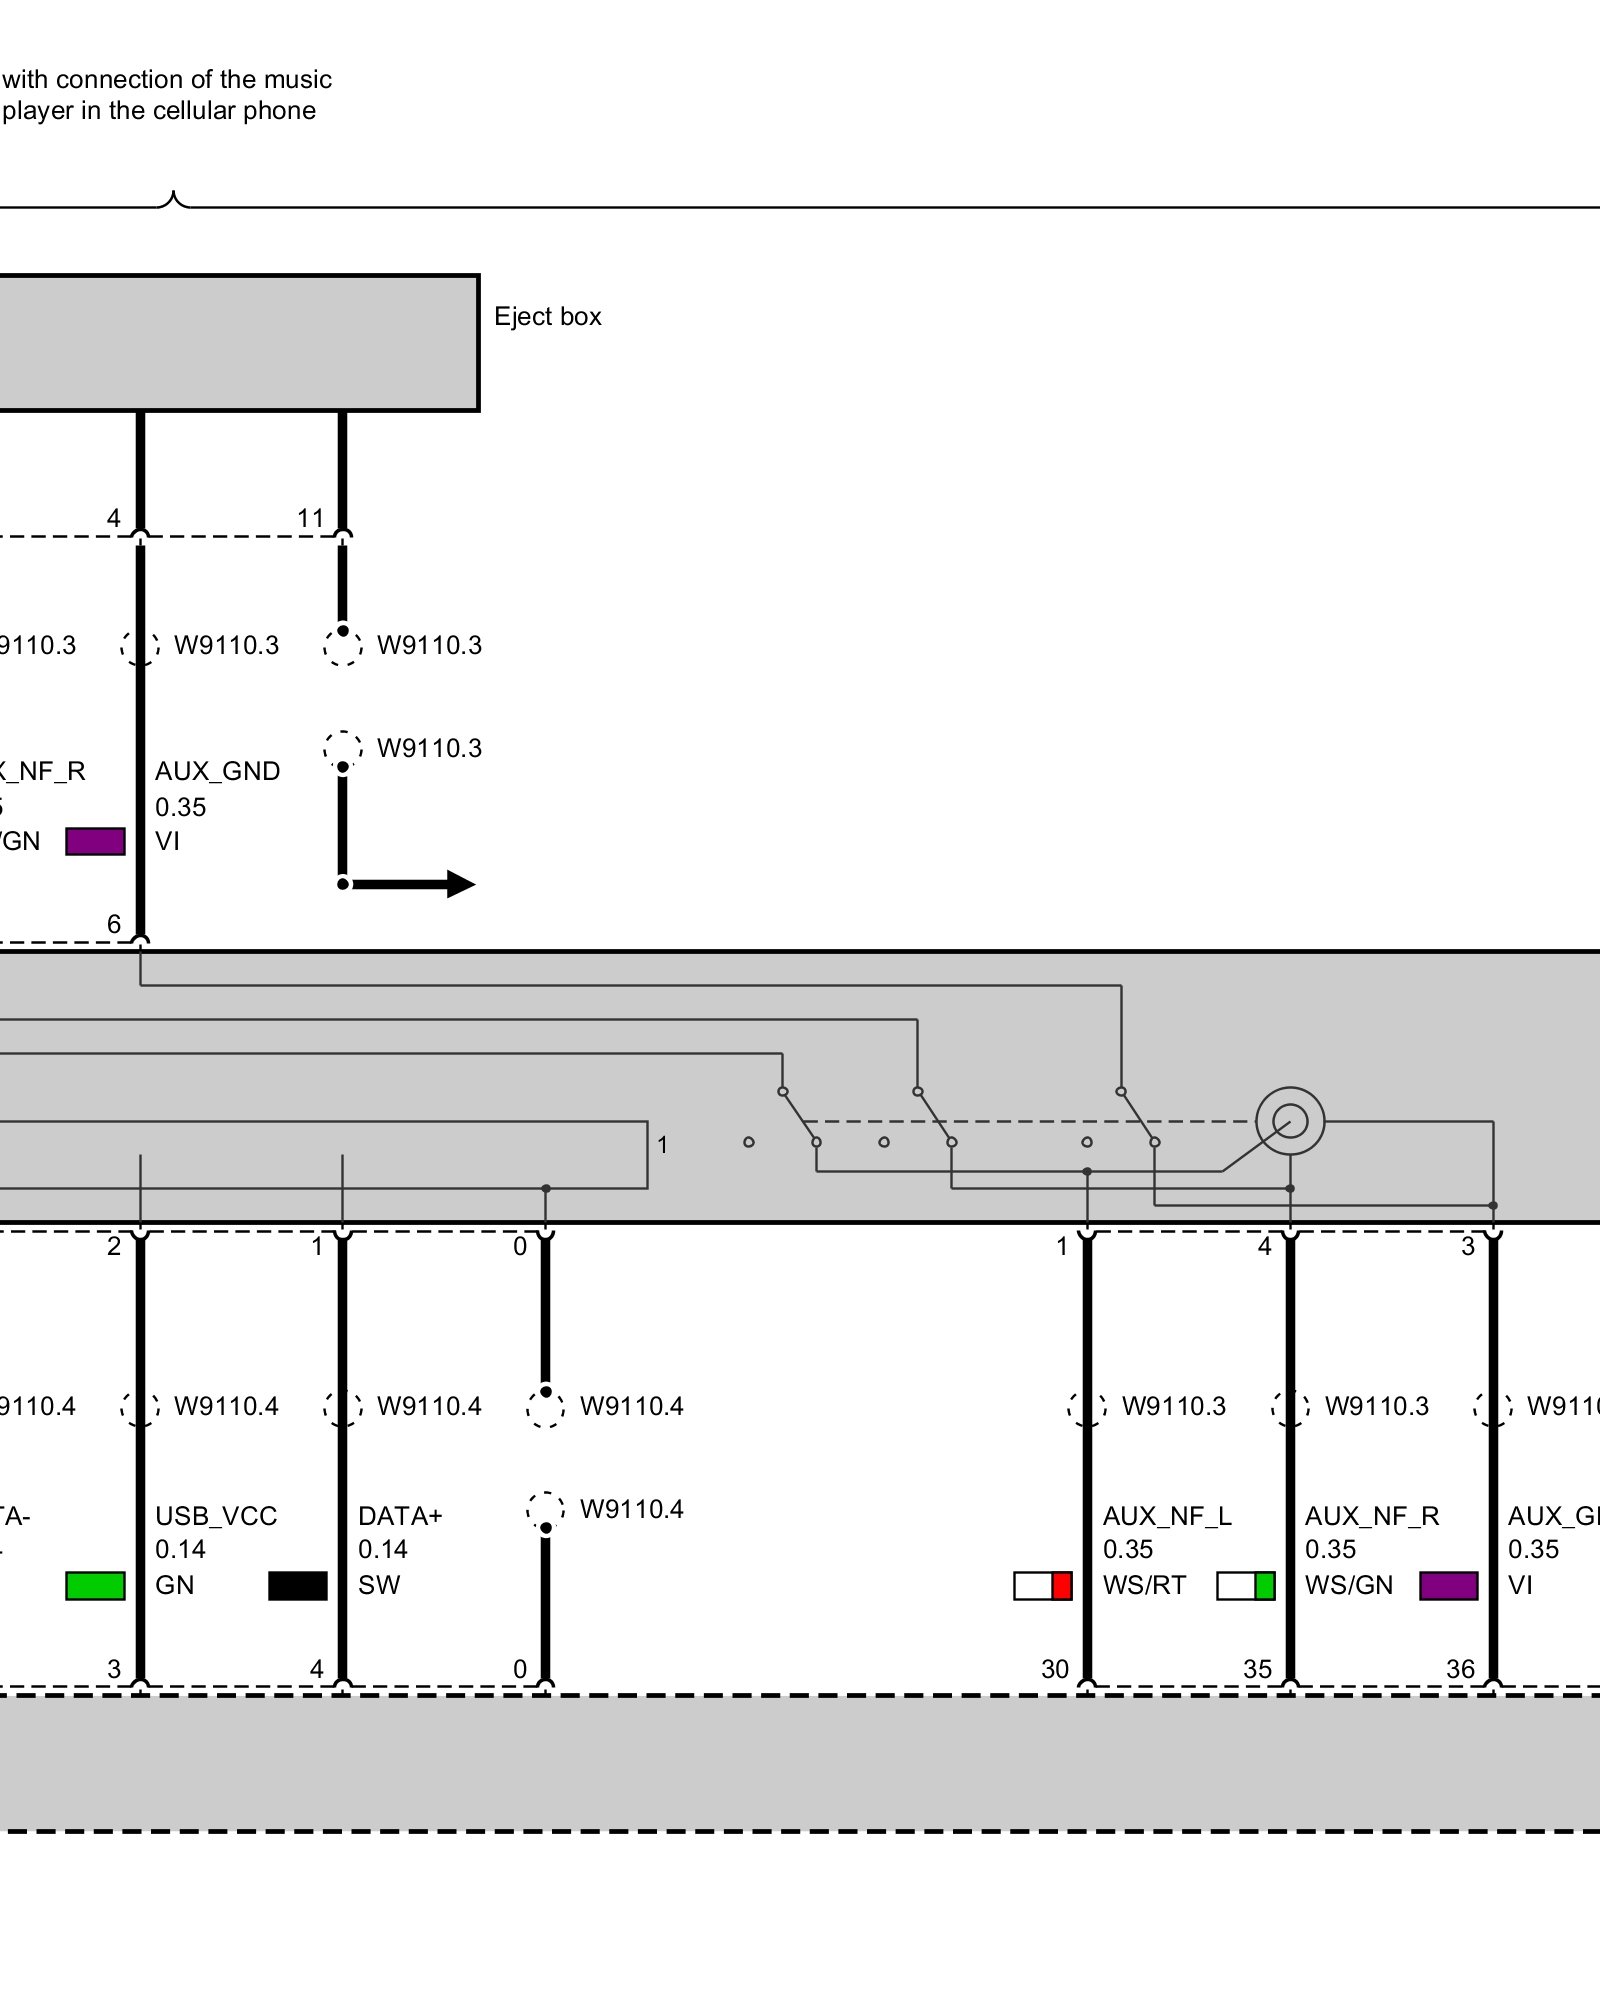
Task: Pick the white-green WS/GN color swatch
Action: click(x=1246, y=1586)
